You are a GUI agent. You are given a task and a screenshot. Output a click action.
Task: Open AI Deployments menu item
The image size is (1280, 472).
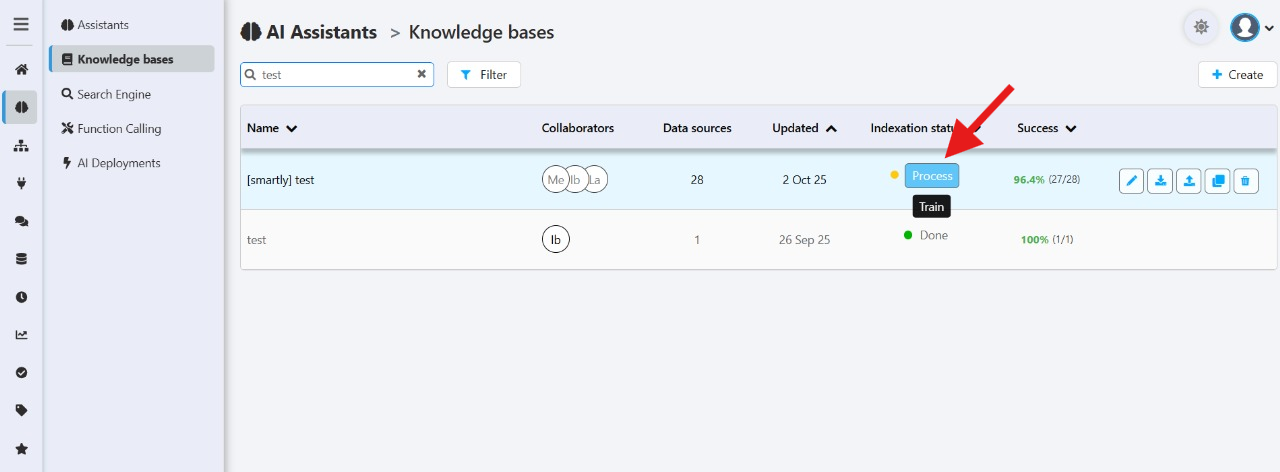[x=110, y=163]
